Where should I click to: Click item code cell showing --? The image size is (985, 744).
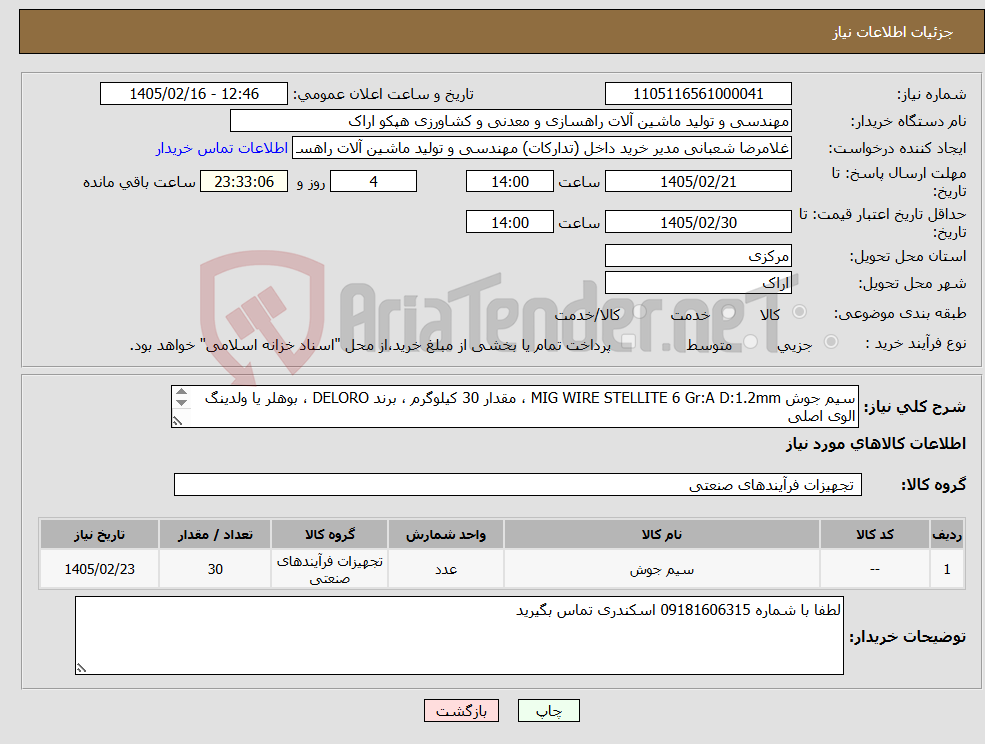(874, 569)
